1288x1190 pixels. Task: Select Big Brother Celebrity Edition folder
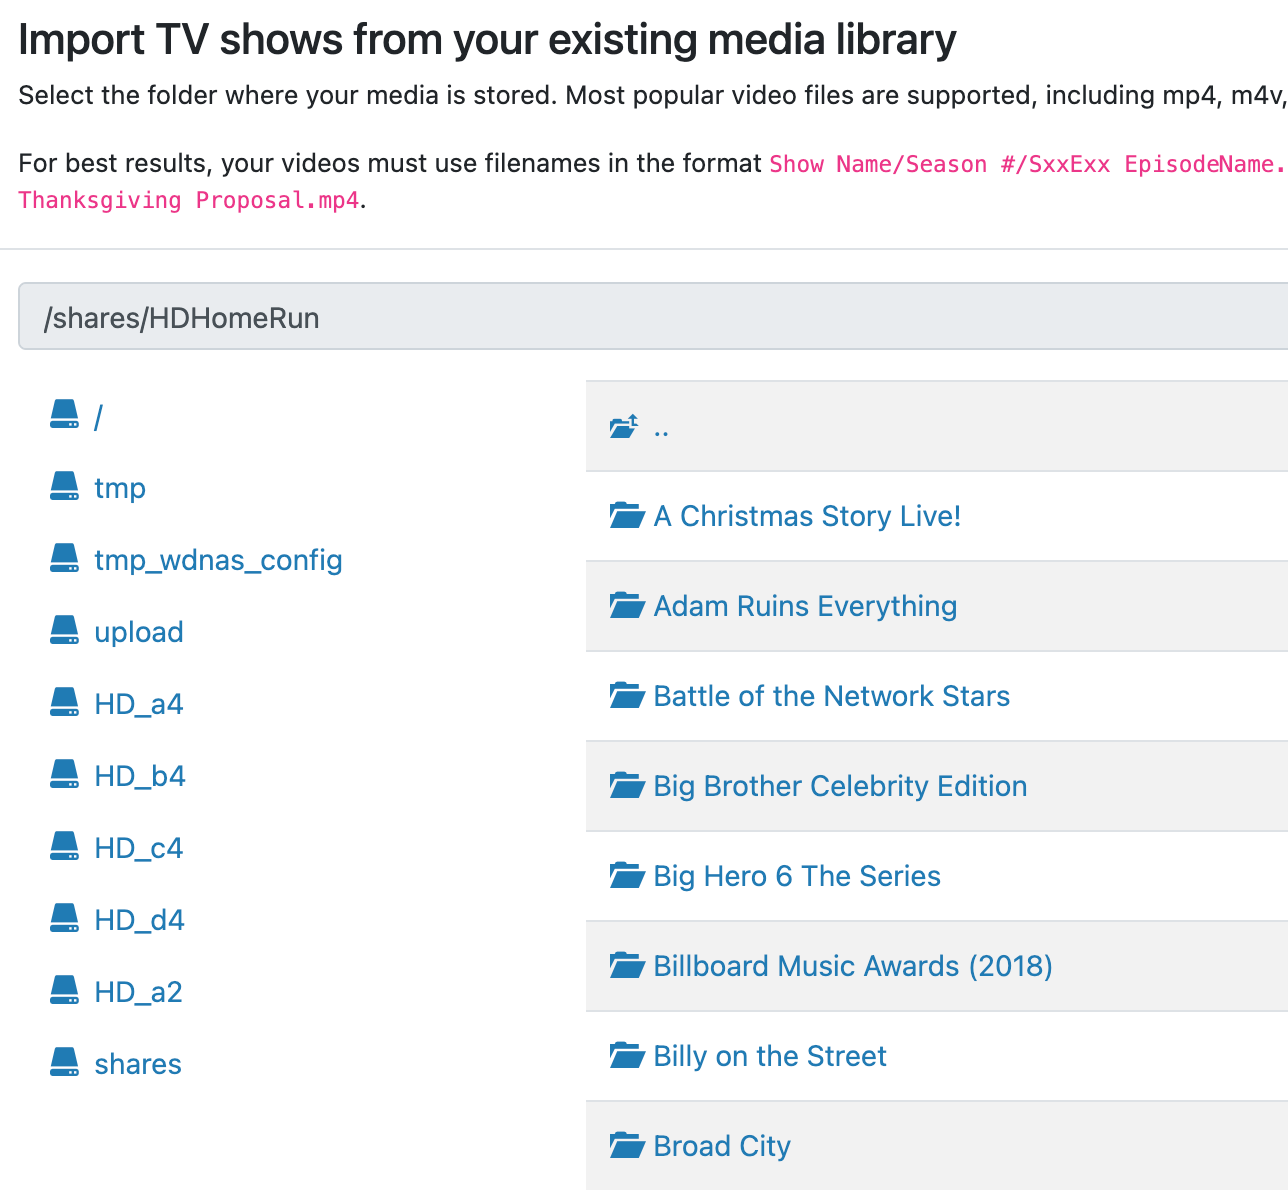click(x=840, y=786)
